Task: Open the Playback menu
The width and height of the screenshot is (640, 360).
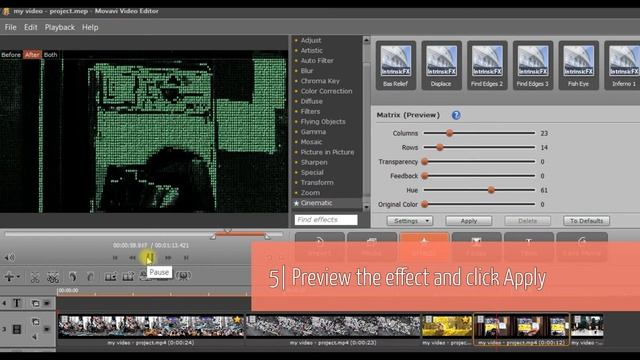Action: click(x=60, y=27)
